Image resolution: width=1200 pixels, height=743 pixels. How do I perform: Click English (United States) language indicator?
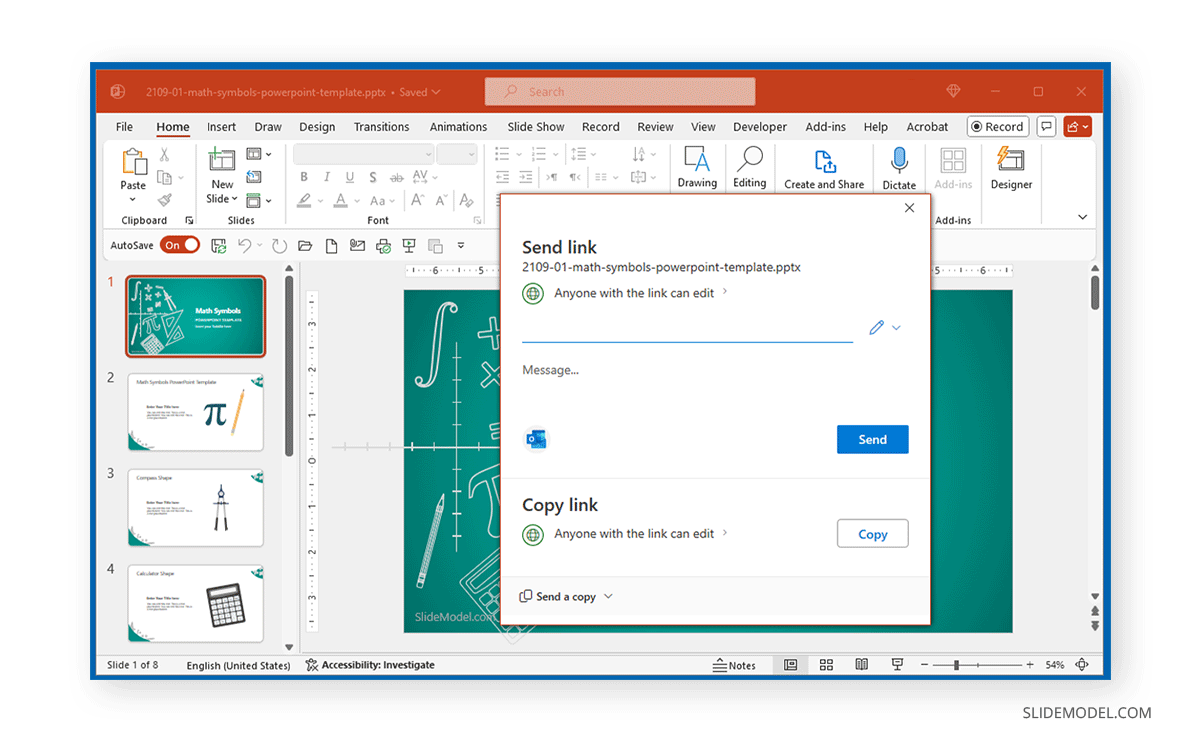point(238,665)
